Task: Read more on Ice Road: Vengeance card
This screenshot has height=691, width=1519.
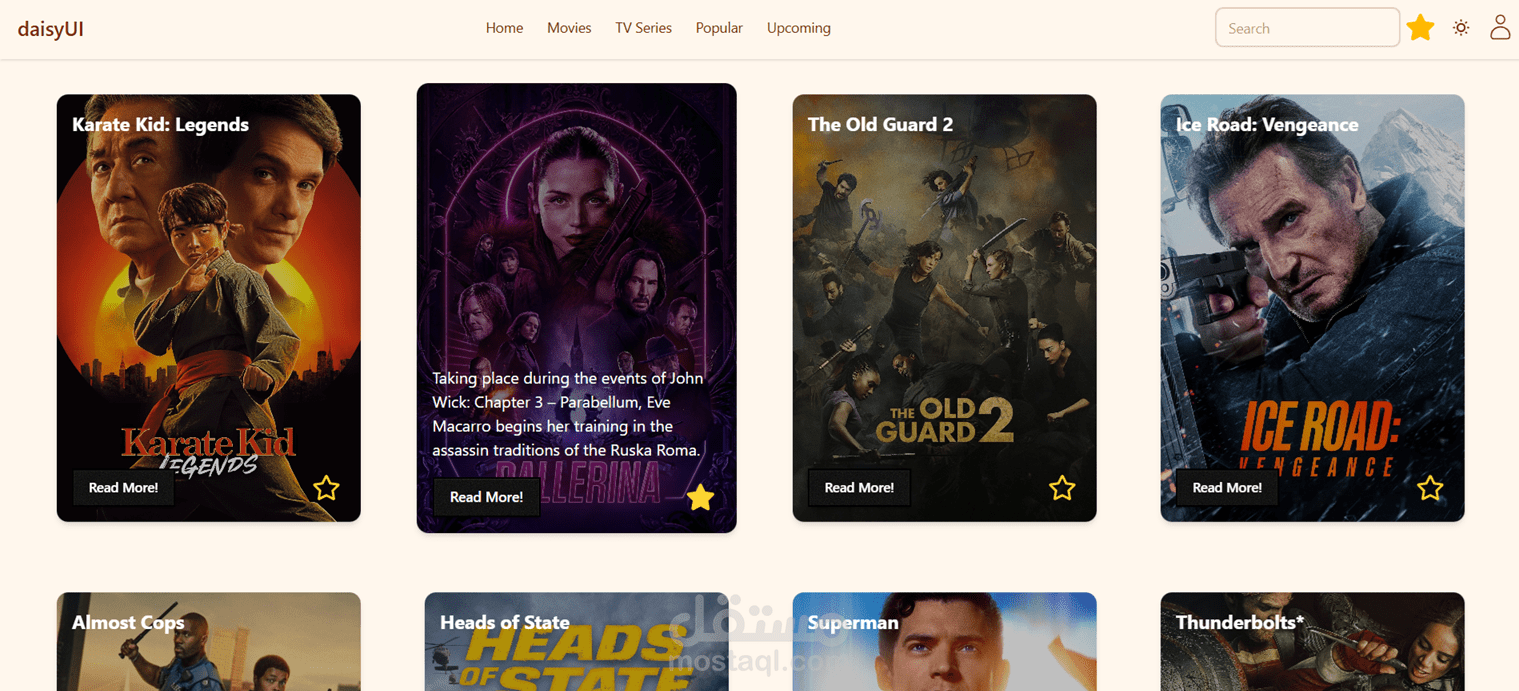Action: click(x=1227, y=488)
